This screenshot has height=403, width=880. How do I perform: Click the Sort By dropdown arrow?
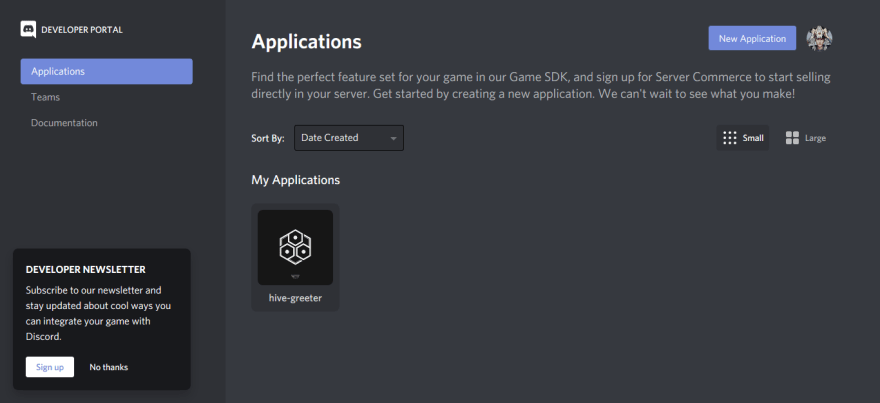[x=393, y=138]
